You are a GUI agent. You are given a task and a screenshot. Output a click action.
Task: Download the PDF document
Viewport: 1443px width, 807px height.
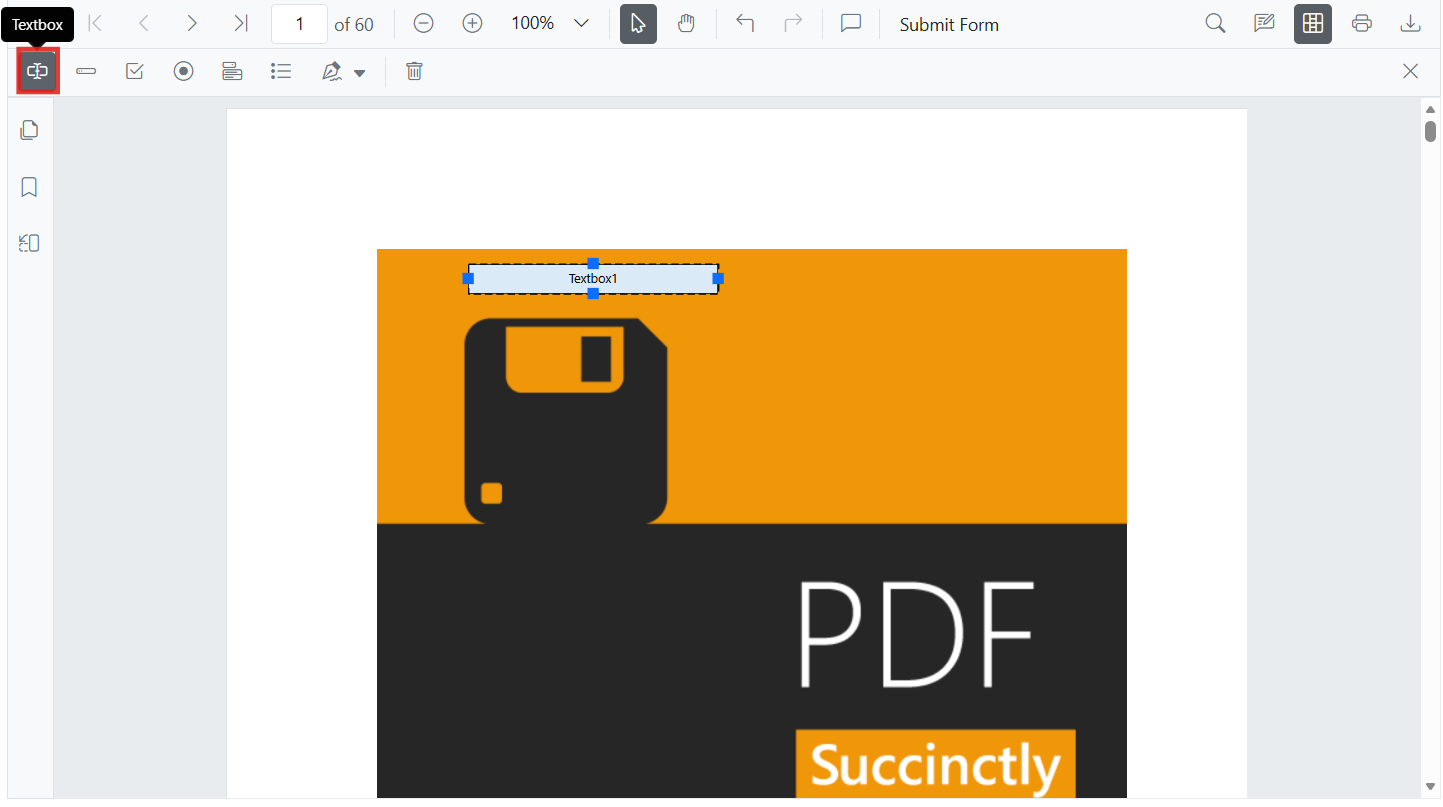click(1410, 24)
